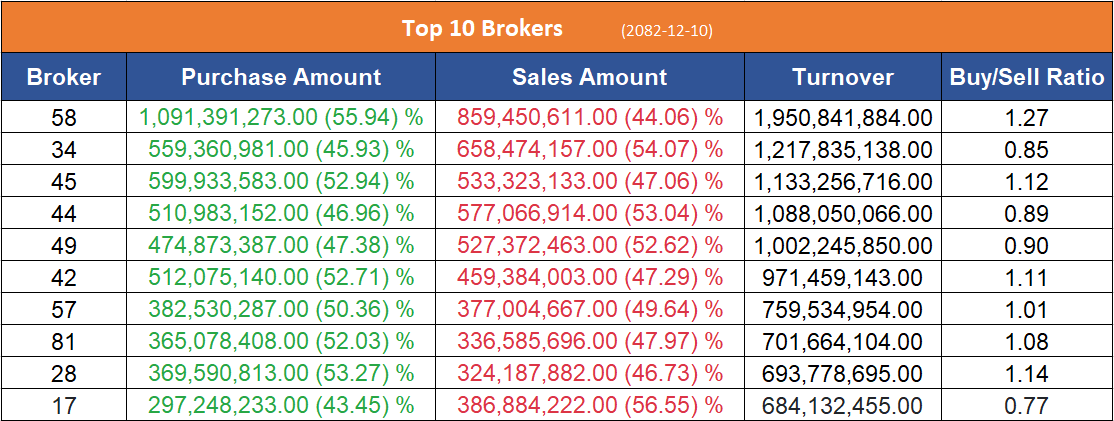Select broker number 34 cell
The image size is (1114, 421).
(63, 150)
